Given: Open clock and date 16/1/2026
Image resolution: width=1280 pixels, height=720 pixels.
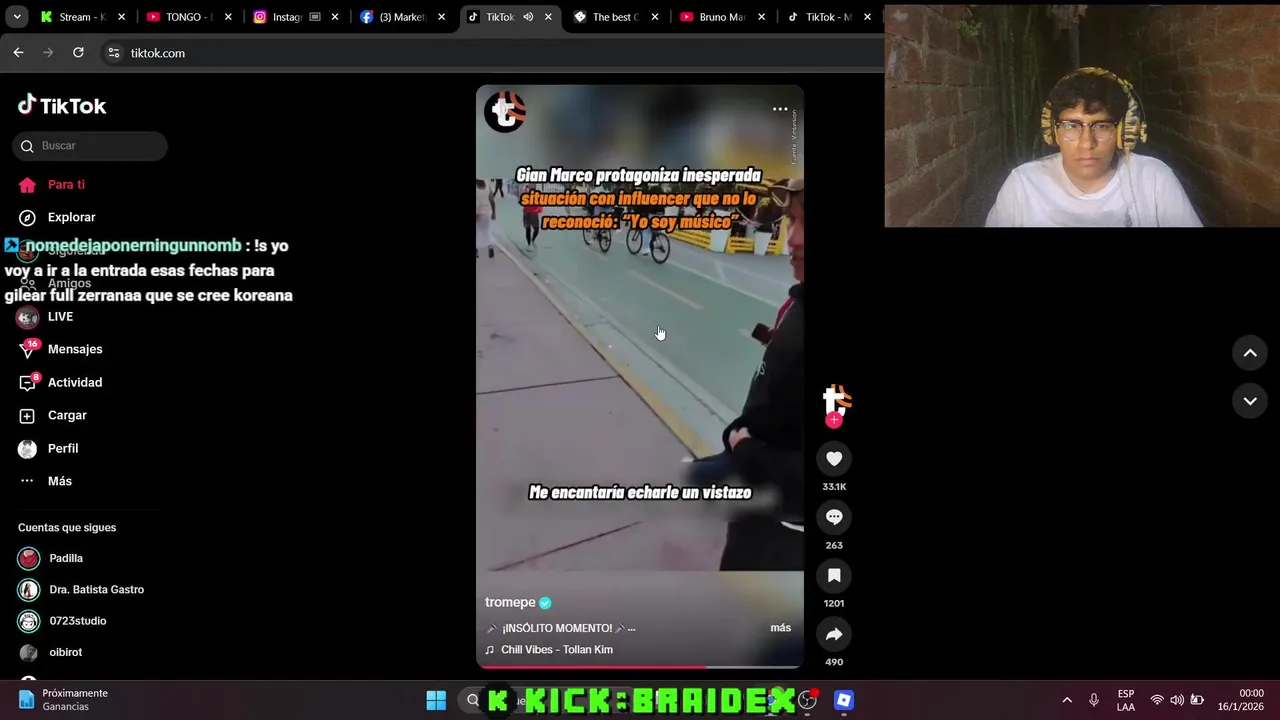Looking at the screenshot, I should tap(1241, 700).
